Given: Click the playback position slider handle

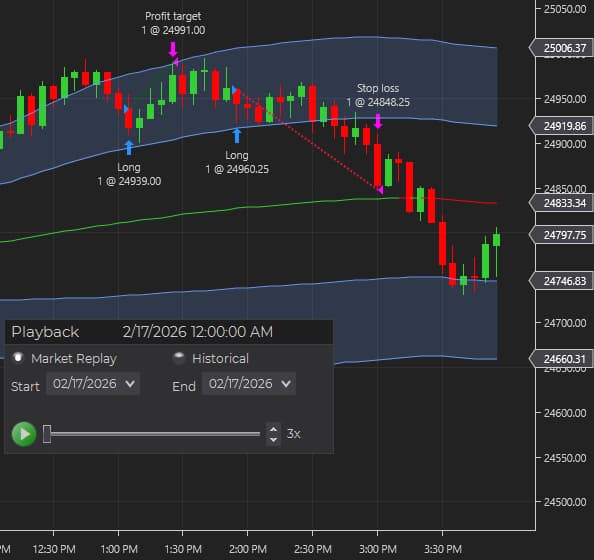Looking at the screenshot, I should click(47, 434).
